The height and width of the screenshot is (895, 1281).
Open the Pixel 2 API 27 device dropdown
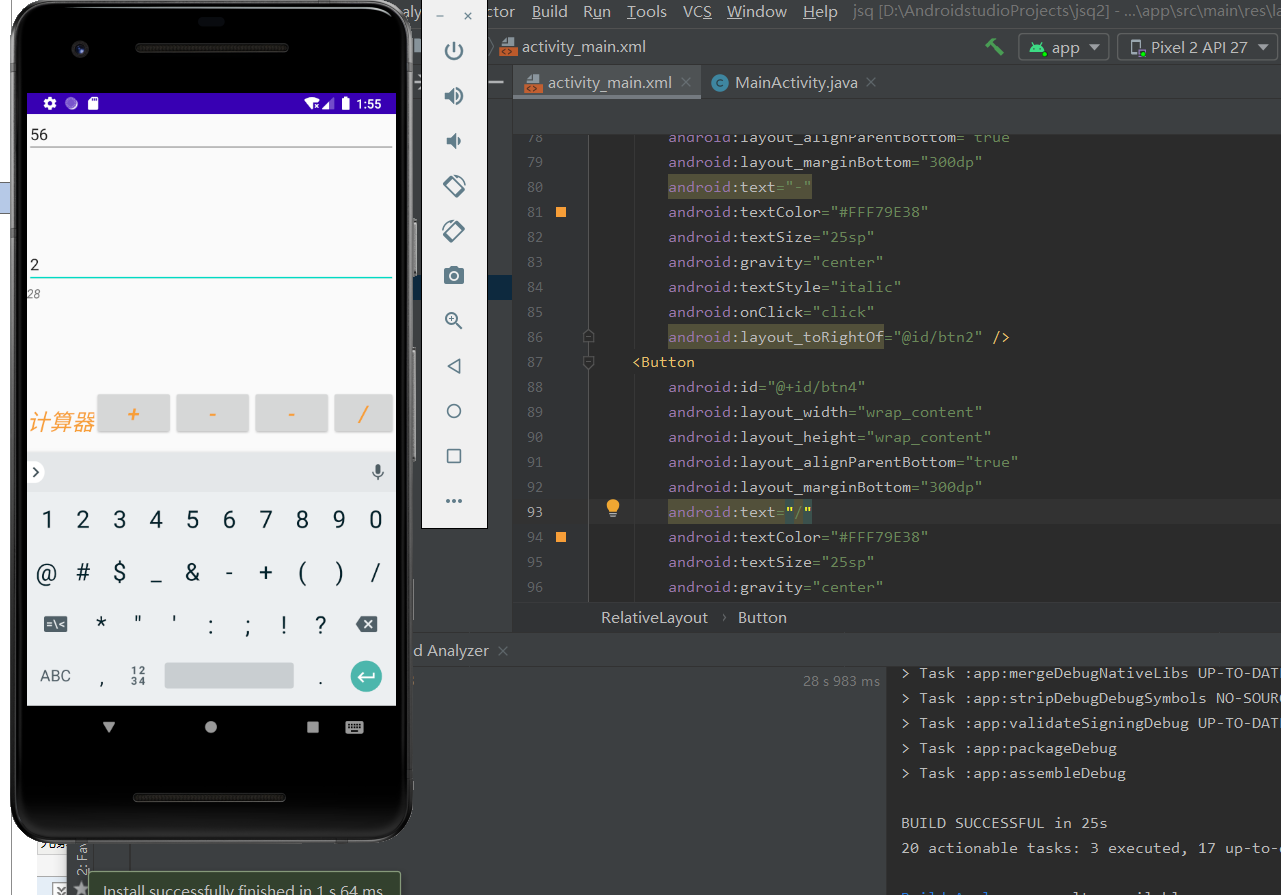coord(1199,47)
